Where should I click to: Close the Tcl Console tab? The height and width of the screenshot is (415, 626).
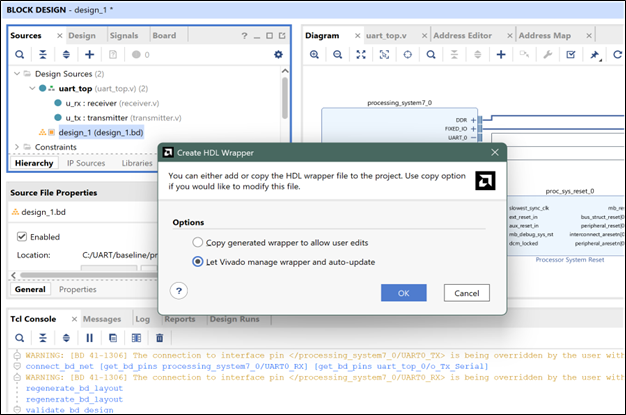coord(74,319)
